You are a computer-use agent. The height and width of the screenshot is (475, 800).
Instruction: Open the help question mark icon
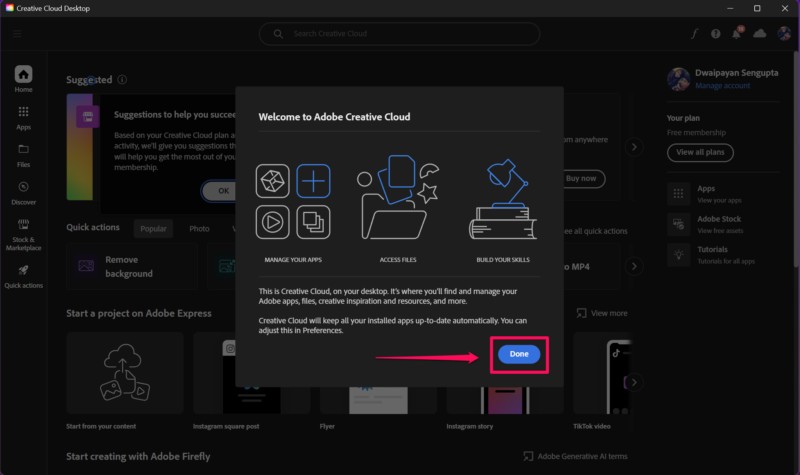(716, 33)
